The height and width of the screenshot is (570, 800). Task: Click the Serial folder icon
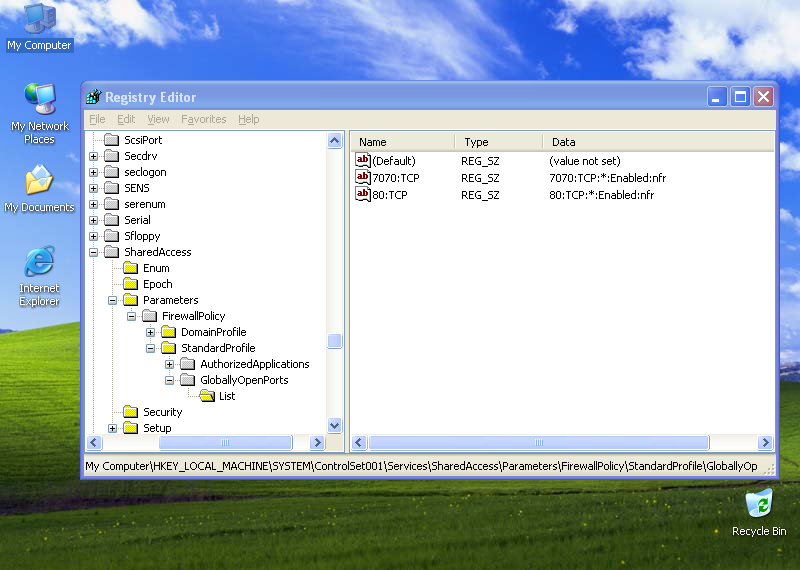[112, 220]
